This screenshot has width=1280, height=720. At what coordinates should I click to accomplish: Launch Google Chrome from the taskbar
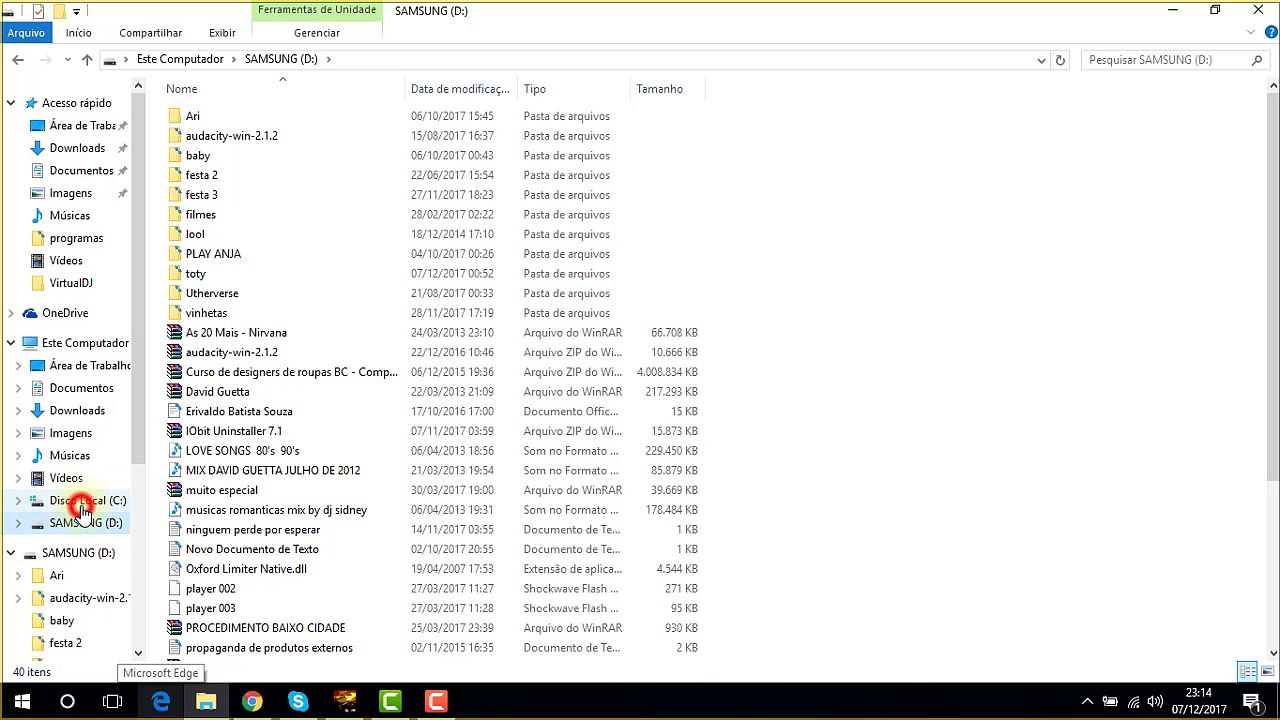point(252,702)
